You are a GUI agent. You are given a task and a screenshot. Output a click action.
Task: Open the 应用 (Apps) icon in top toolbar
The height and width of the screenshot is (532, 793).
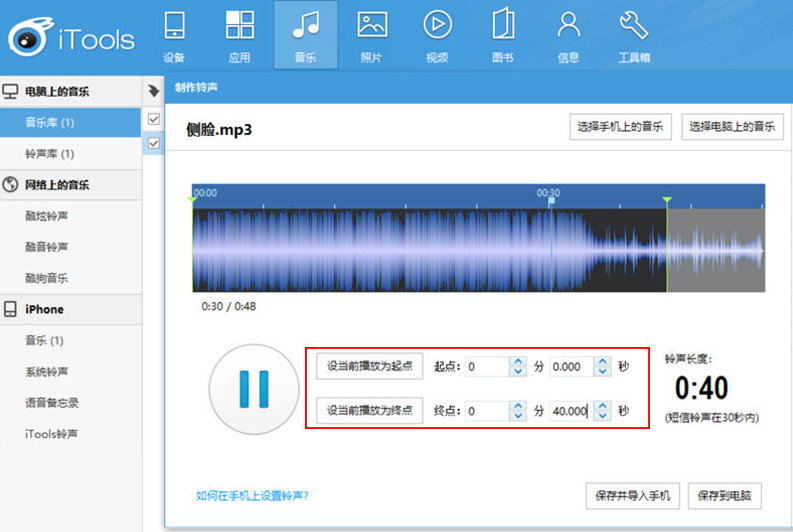pyautogui.click(x=240, y=27)
